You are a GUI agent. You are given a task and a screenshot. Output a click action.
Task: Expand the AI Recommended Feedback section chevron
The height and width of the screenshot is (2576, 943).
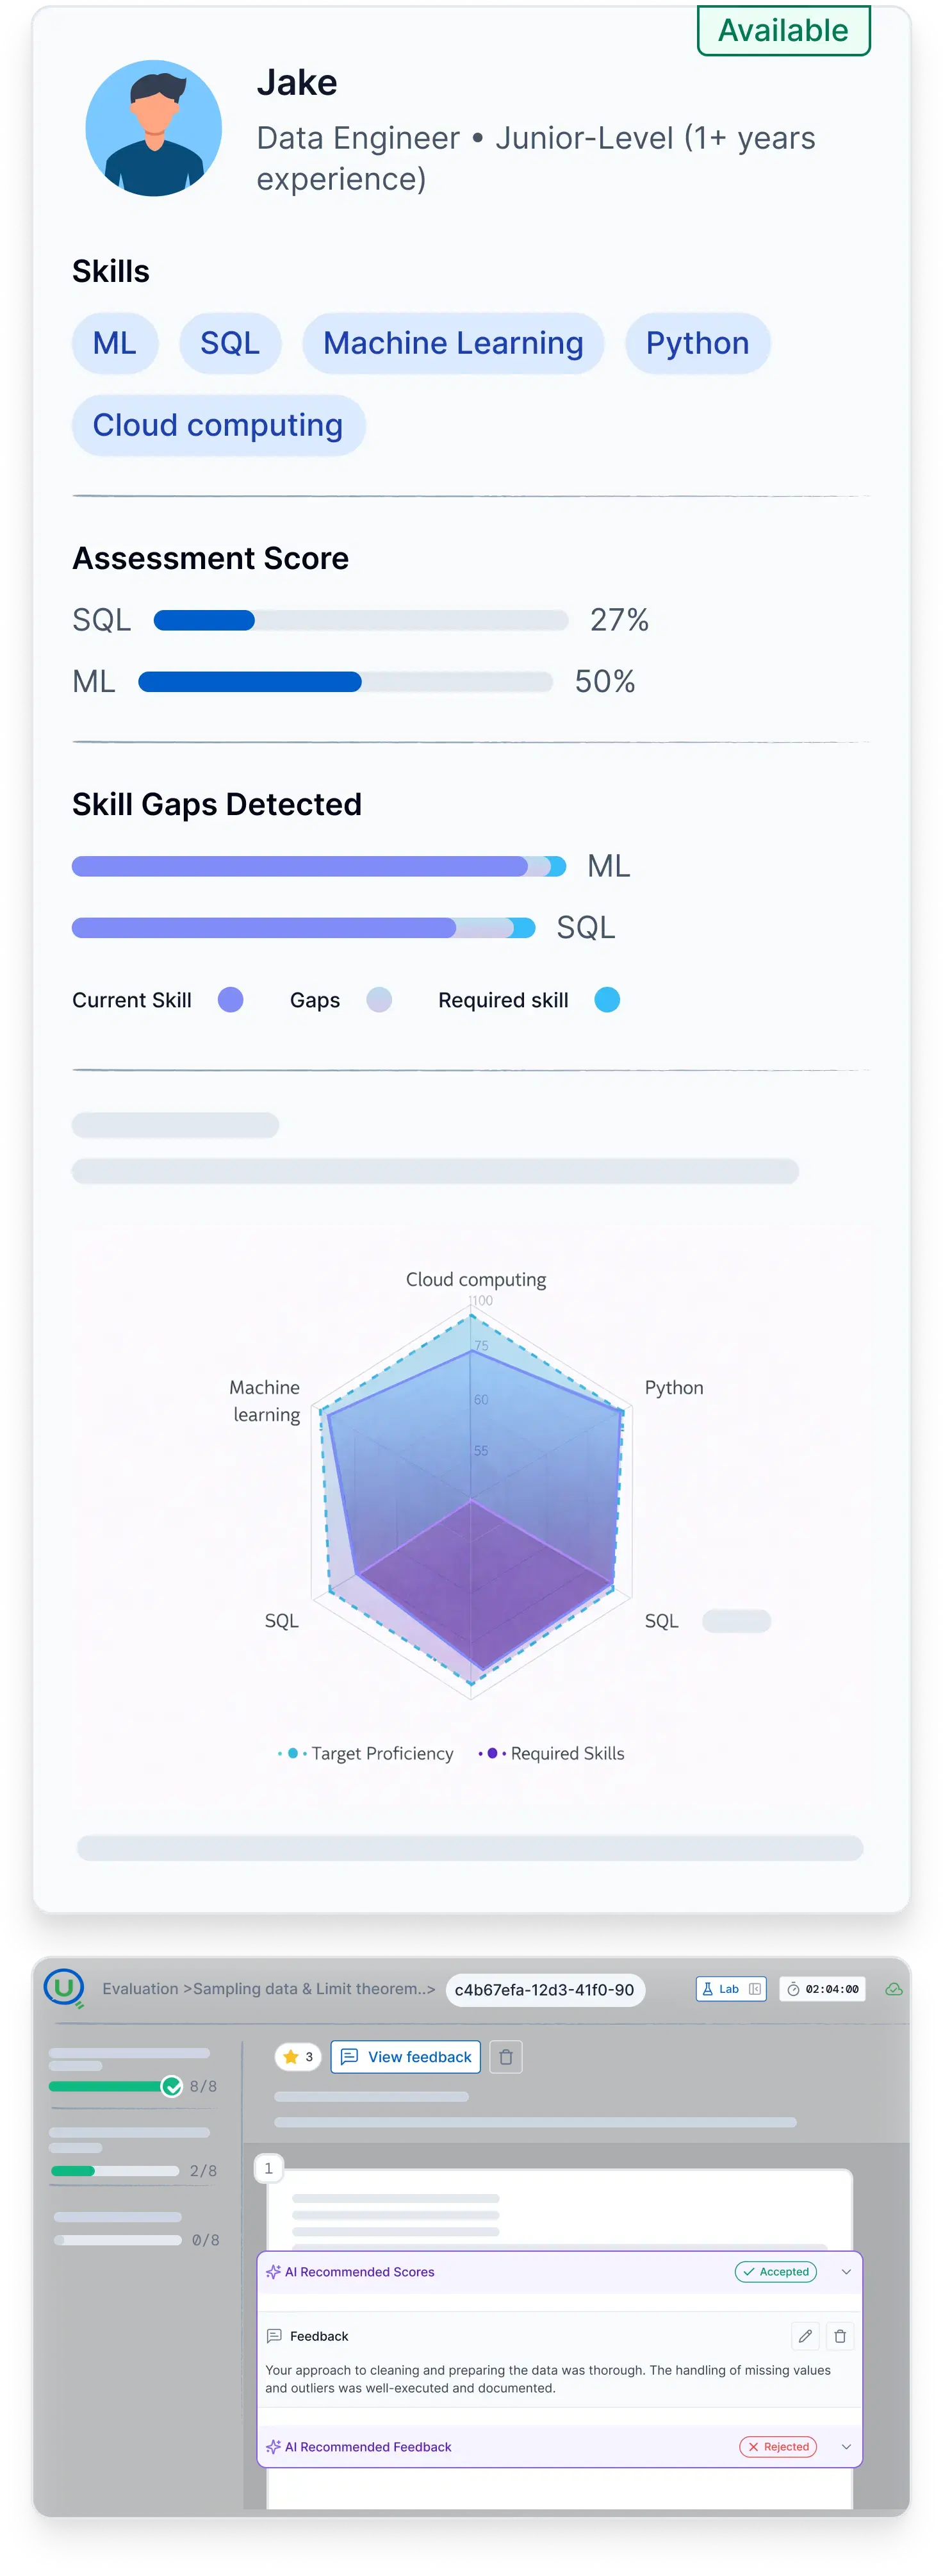click(x=846, y=2447)
